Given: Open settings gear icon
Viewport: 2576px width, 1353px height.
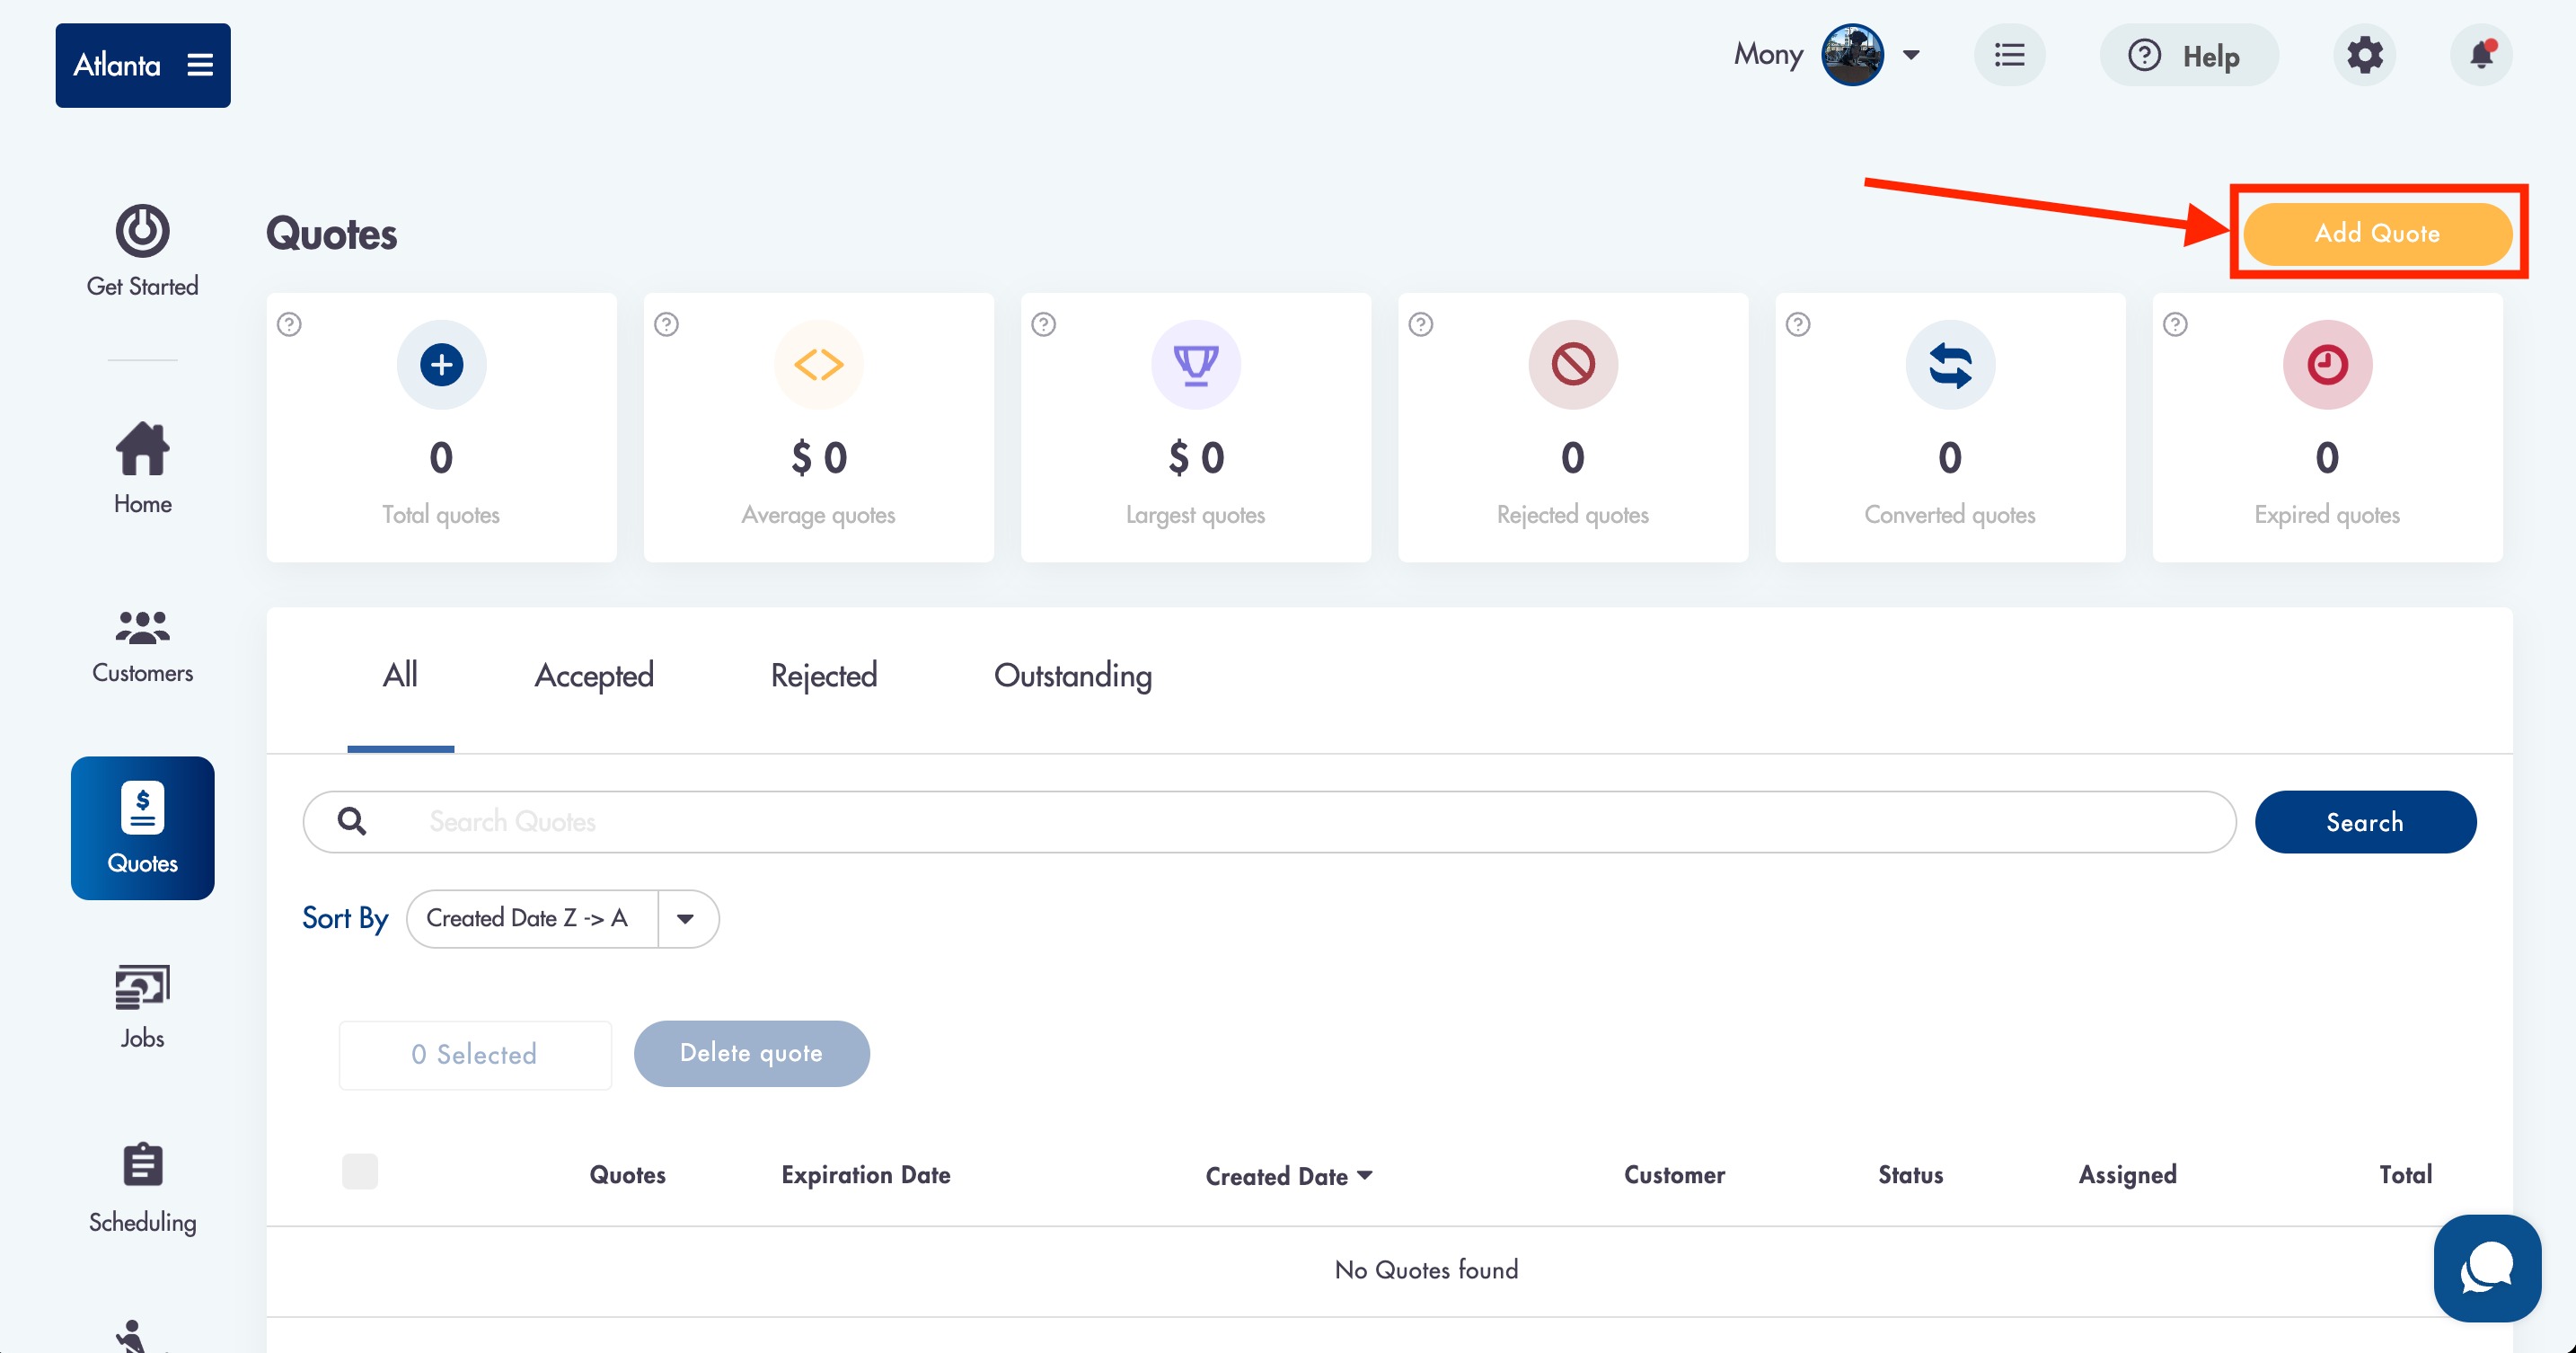Looking at the screenshot, I should point(2365,55).
